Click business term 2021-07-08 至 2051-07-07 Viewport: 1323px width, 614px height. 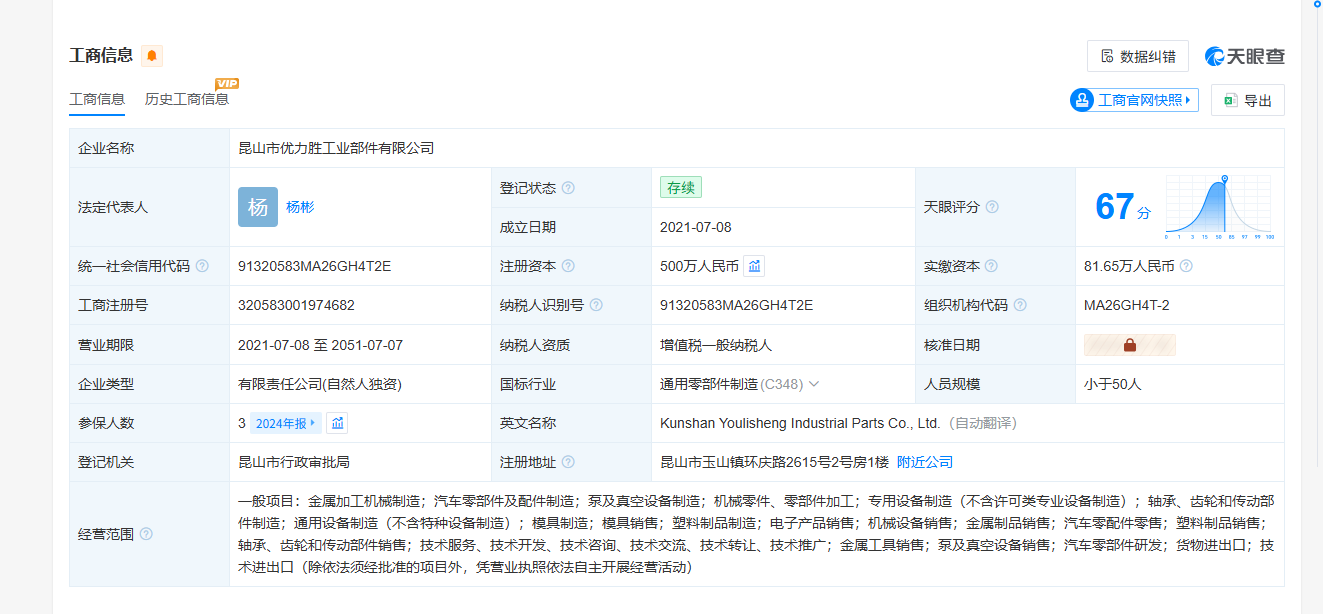320,345
